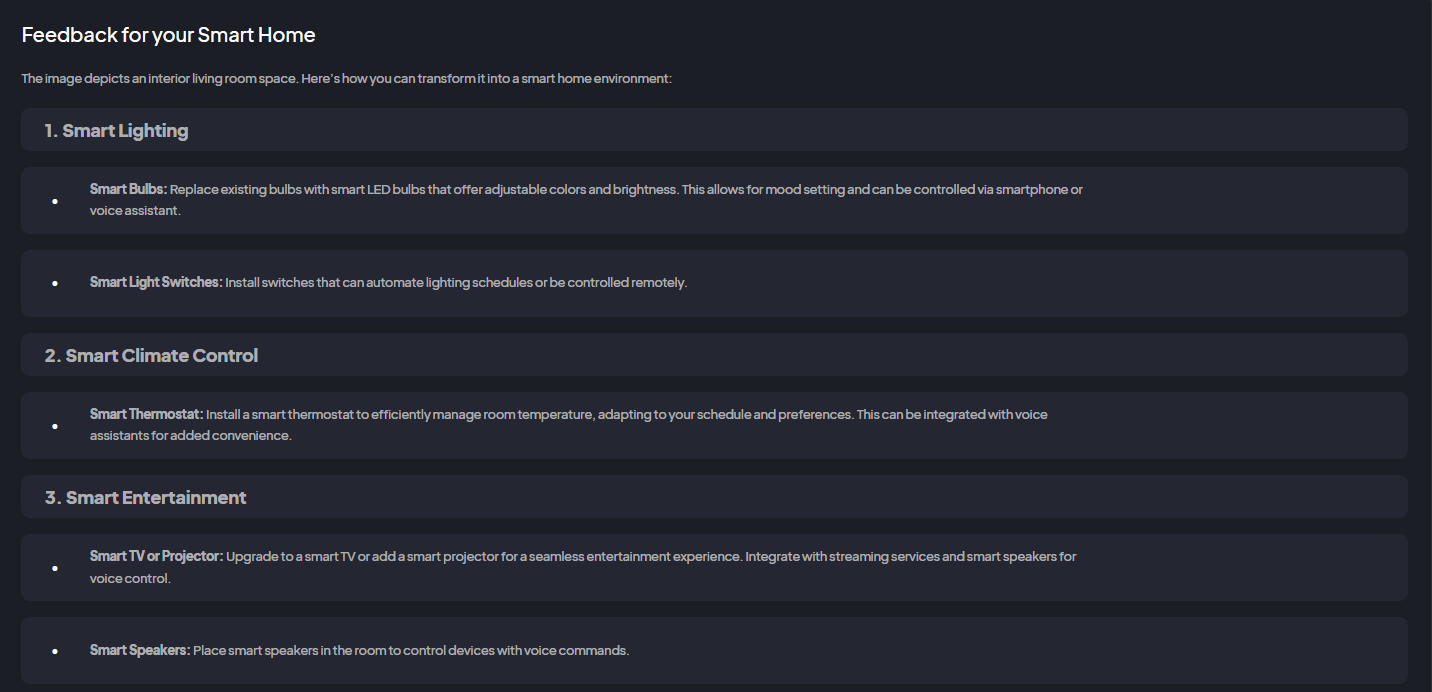Click the bullet dot beside Smart TV or Projector
The height and width of the screenshot is (692, 1432).
pyautogui.click(x=55, y=568)
